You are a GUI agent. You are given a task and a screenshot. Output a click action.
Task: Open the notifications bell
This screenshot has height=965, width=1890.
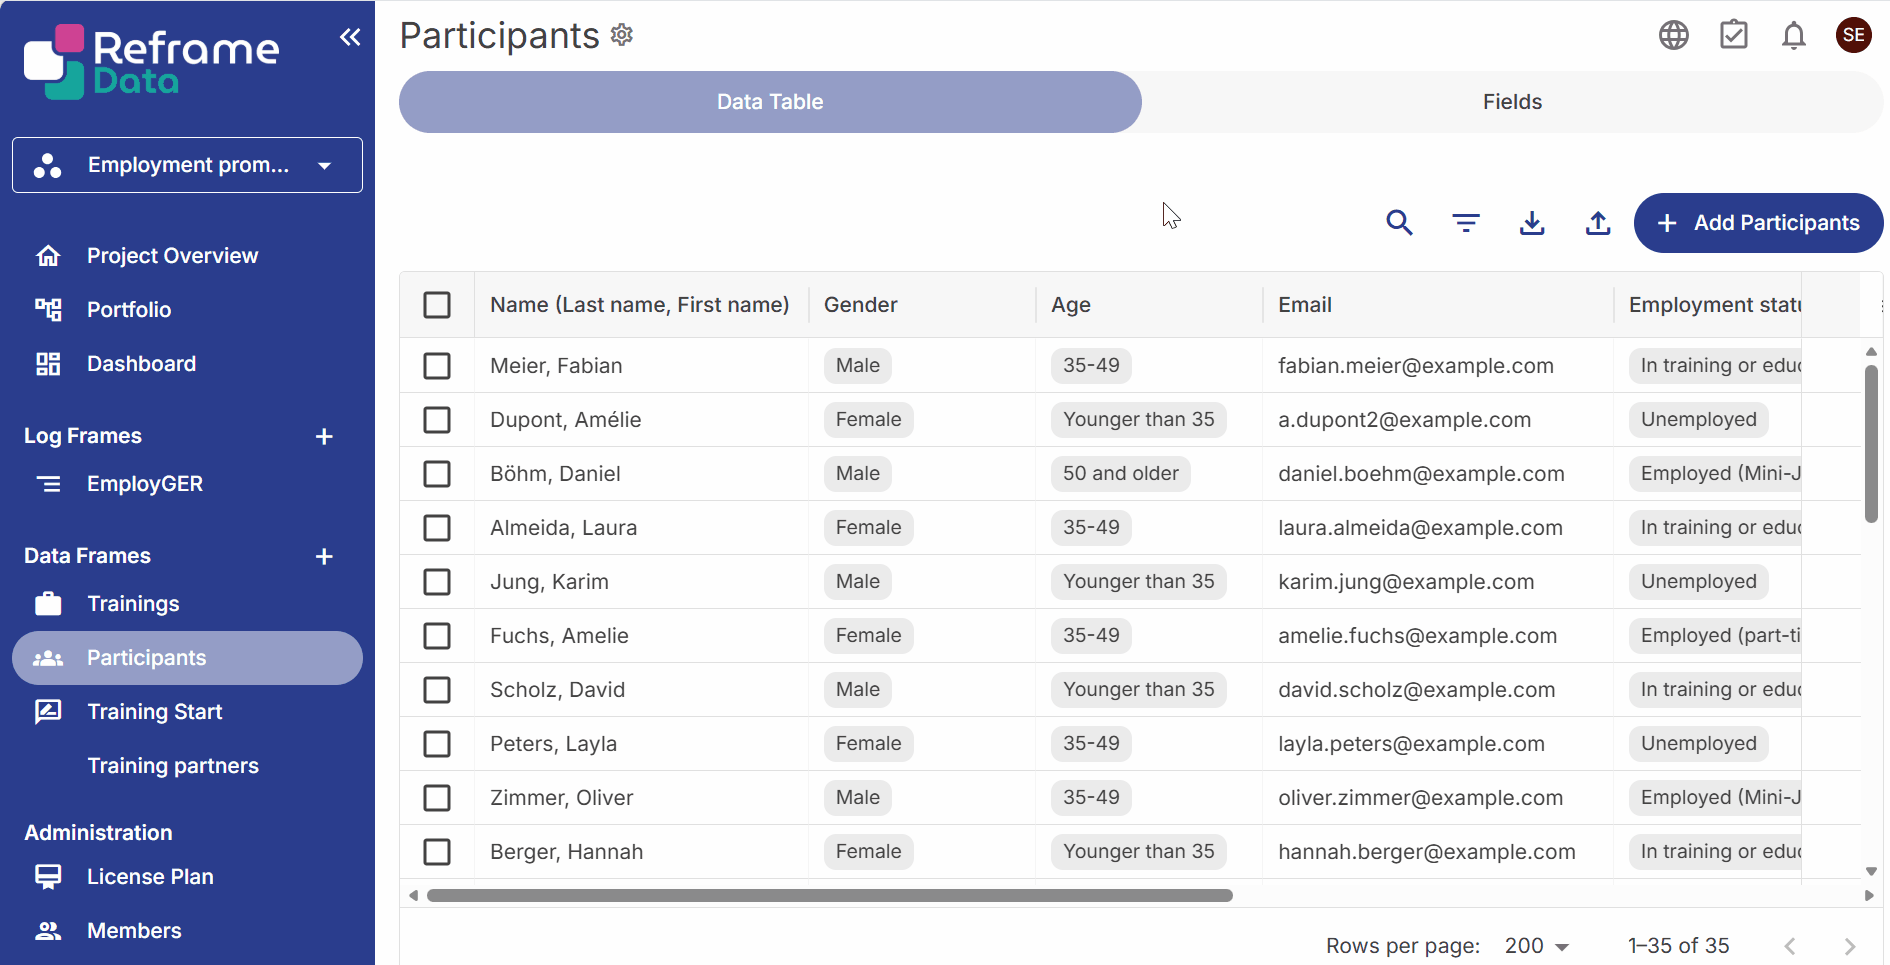point(1793,36)
